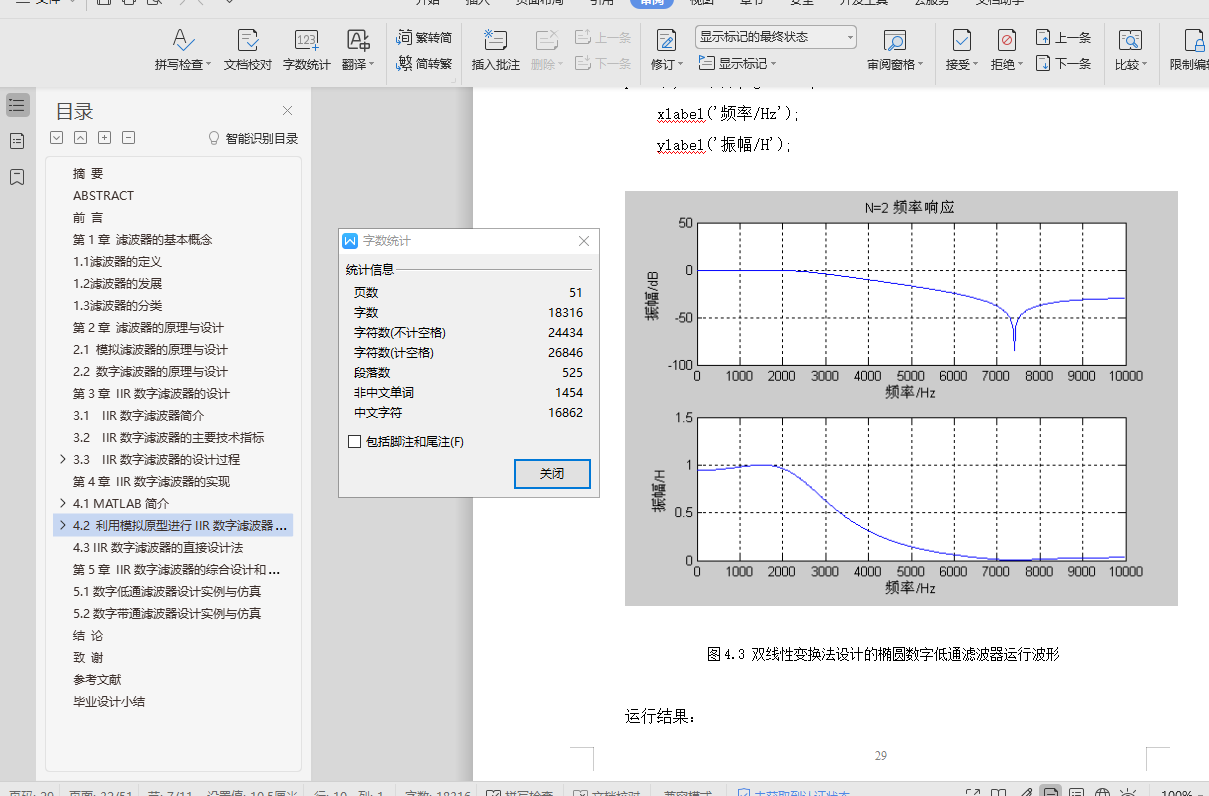Viewport: 1209px width, 796px height.
Task: Go to next comment beside 删除
Action: pyautogui.click(x=603, y=63)
